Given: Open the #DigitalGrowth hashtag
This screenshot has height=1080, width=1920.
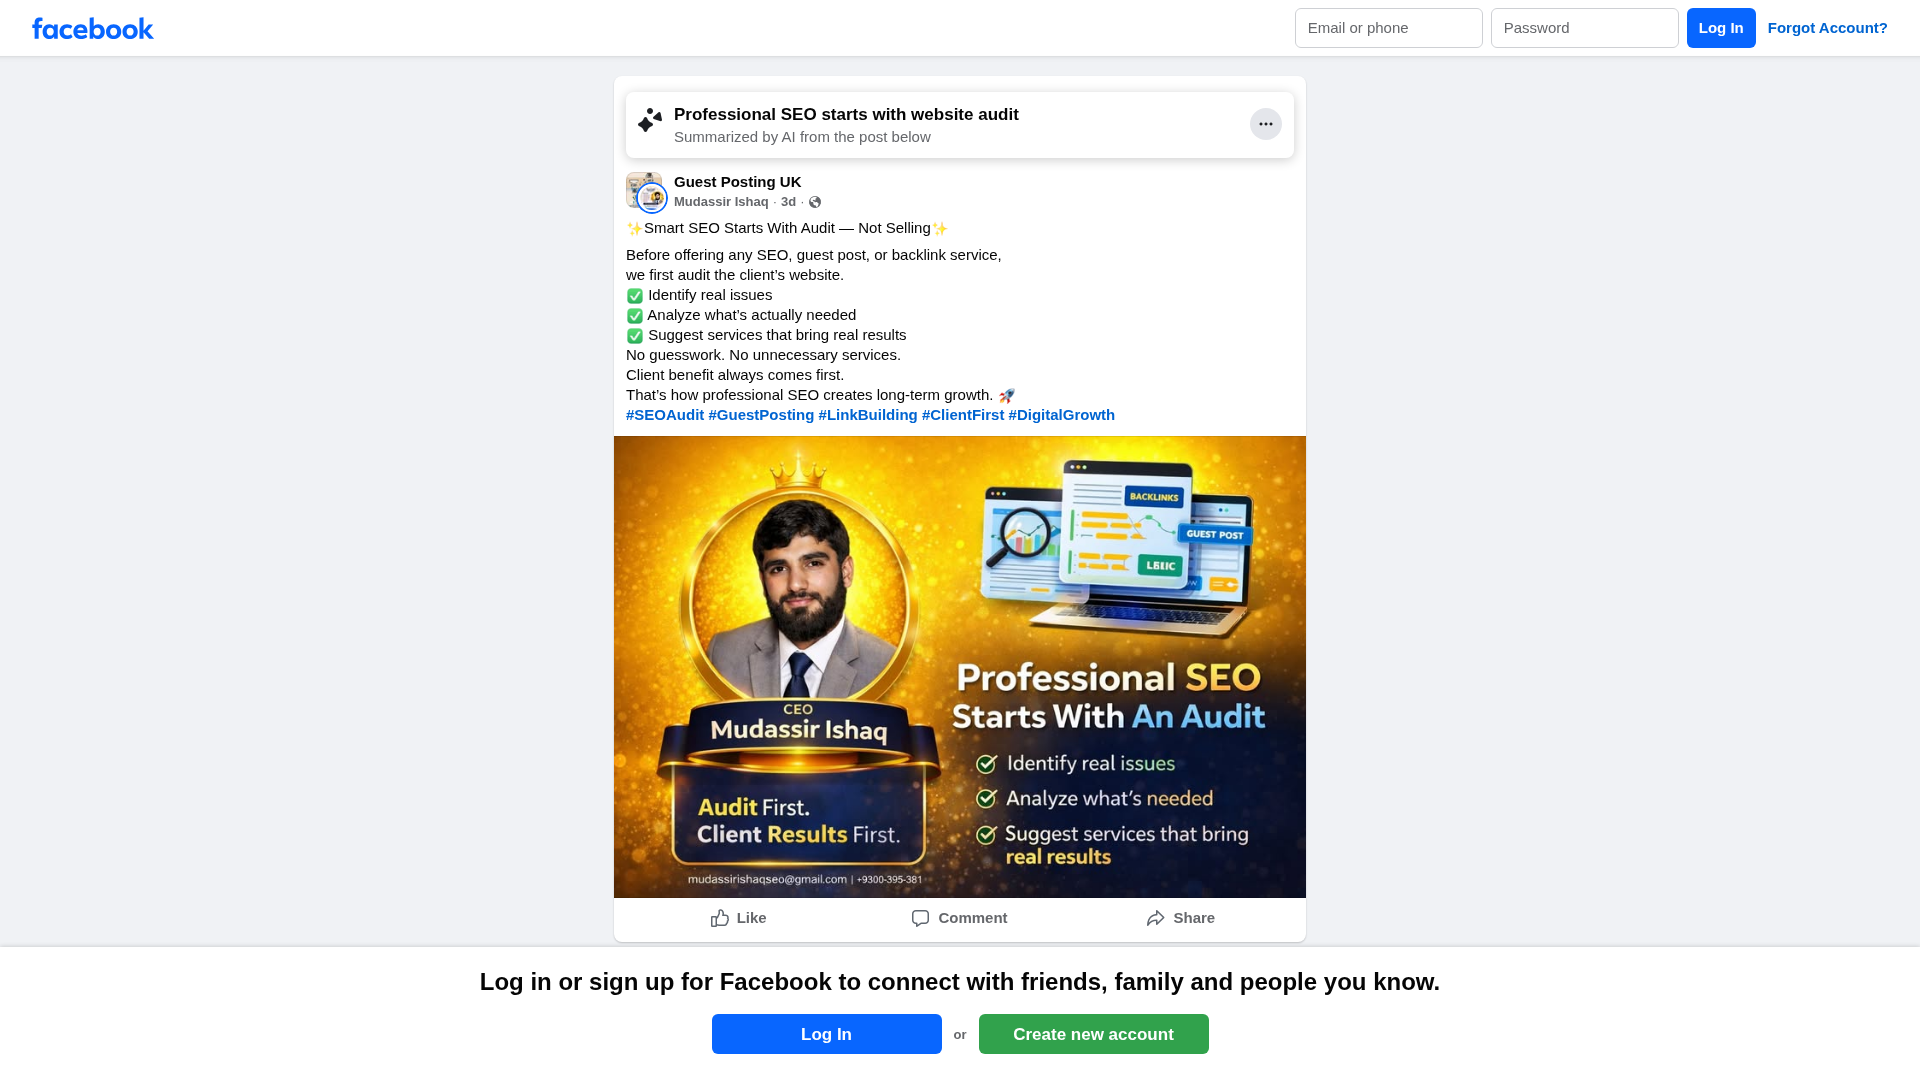Looking at the screenshot, I should (1061, 415).
